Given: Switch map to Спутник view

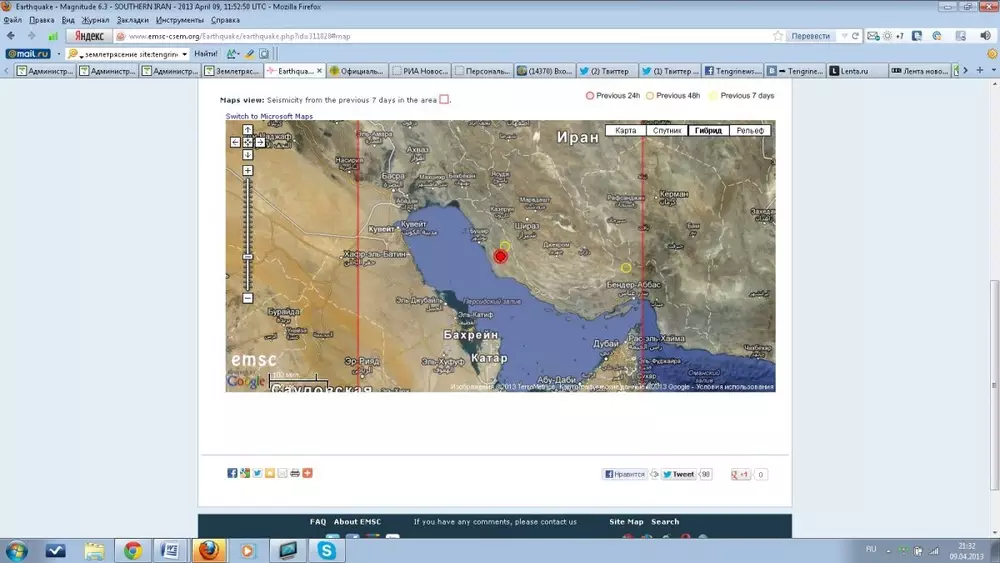Looking at the screenshot, I should pos(667,131).
